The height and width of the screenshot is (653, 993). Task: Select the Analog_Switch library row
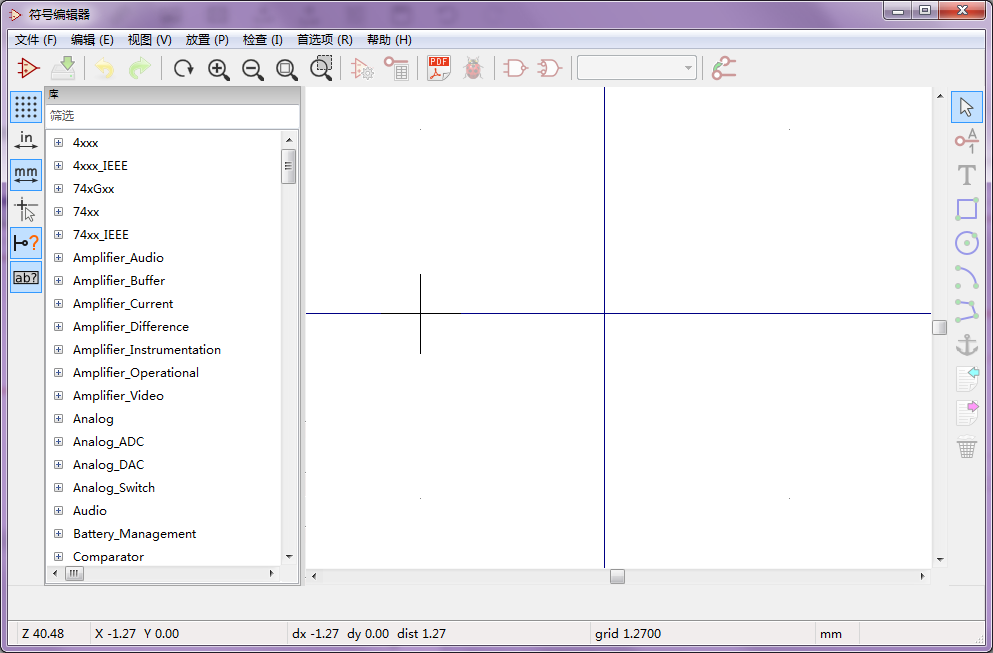click(114, 488)
